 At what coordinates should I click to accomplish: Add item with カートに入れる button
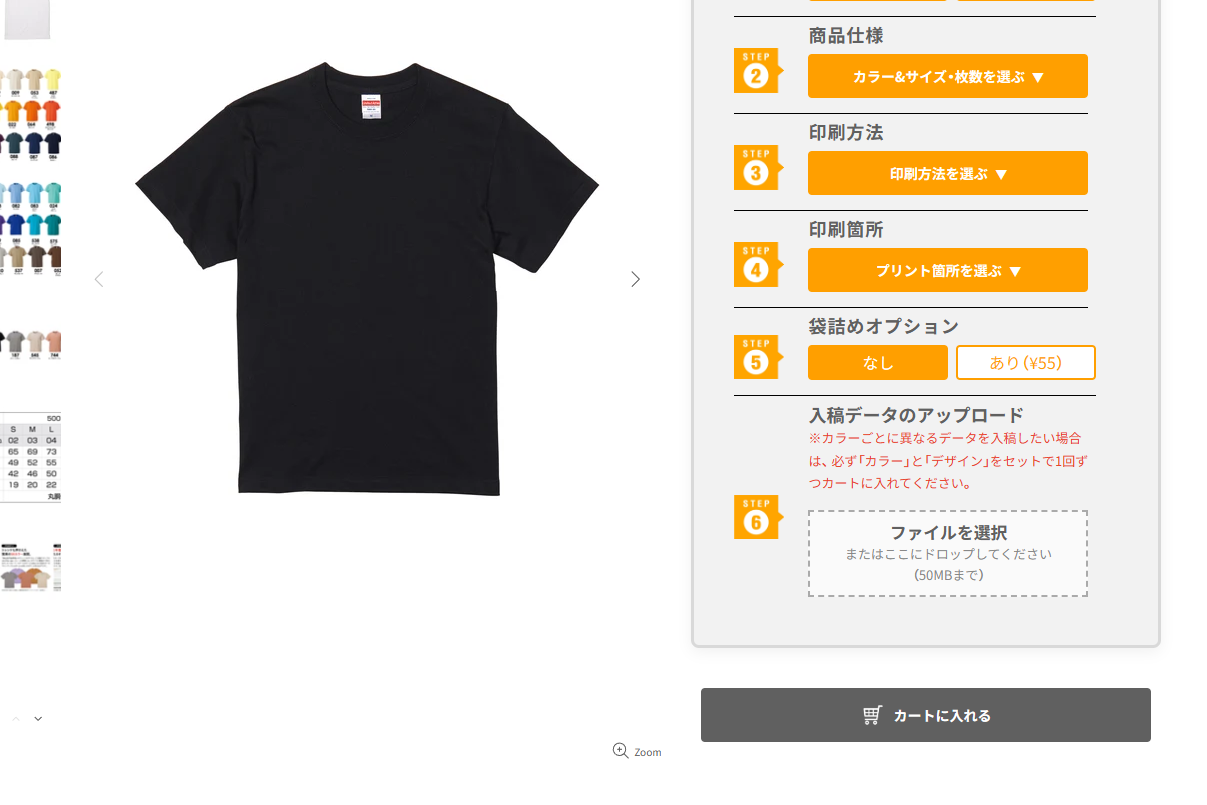(926, 715)
